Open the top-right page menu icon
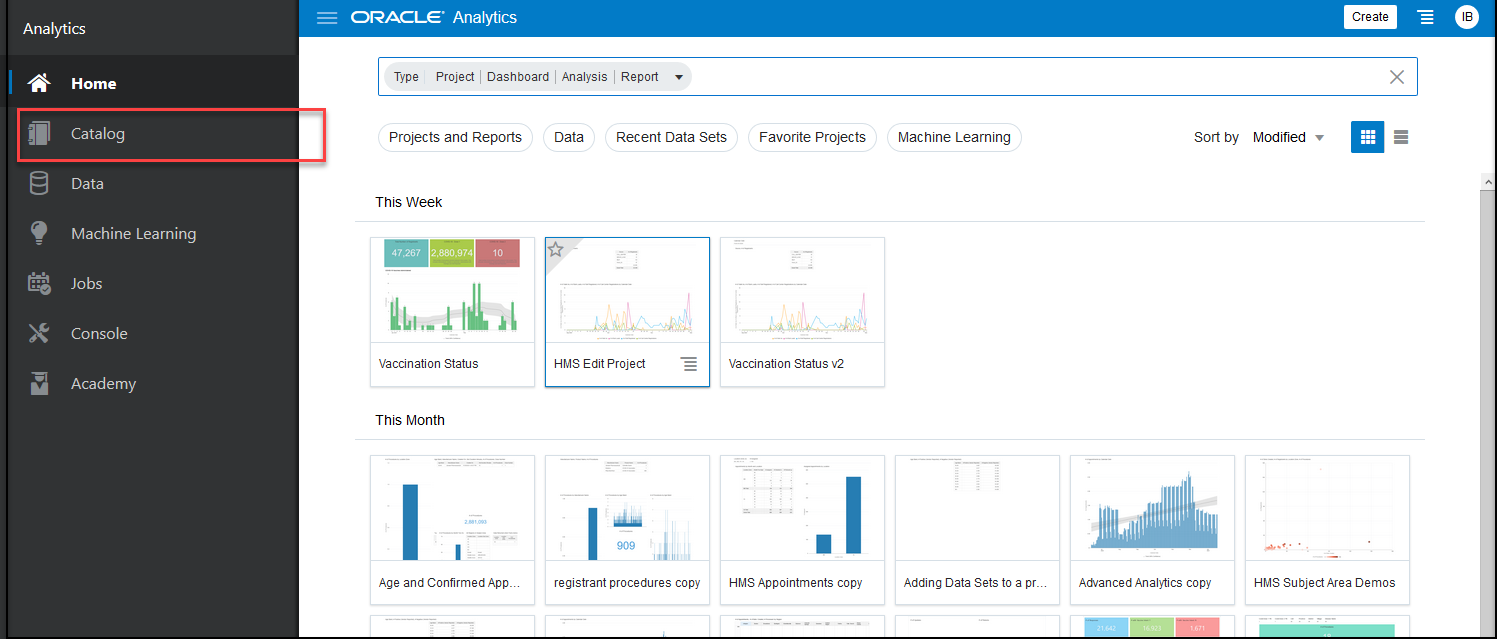 pos(1425,17)
